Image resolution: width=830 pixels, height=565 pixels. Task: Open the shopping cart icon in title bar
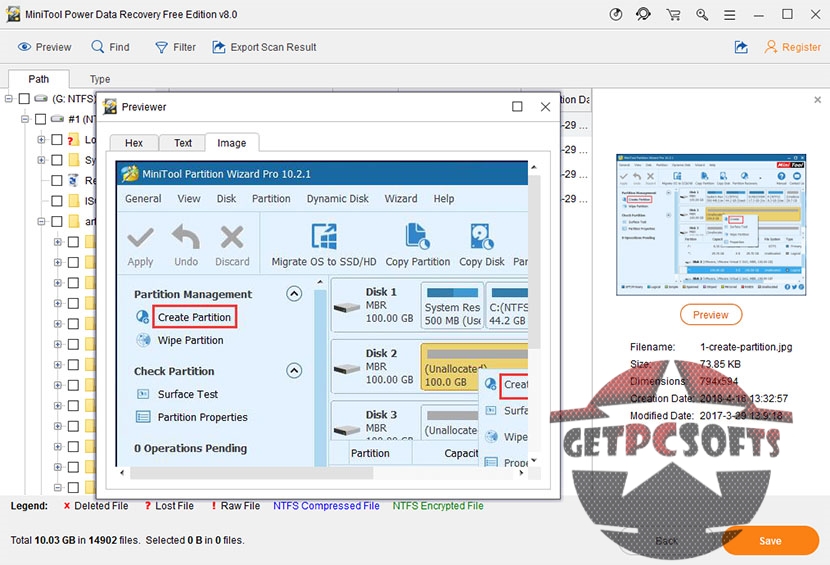[673, 14]
